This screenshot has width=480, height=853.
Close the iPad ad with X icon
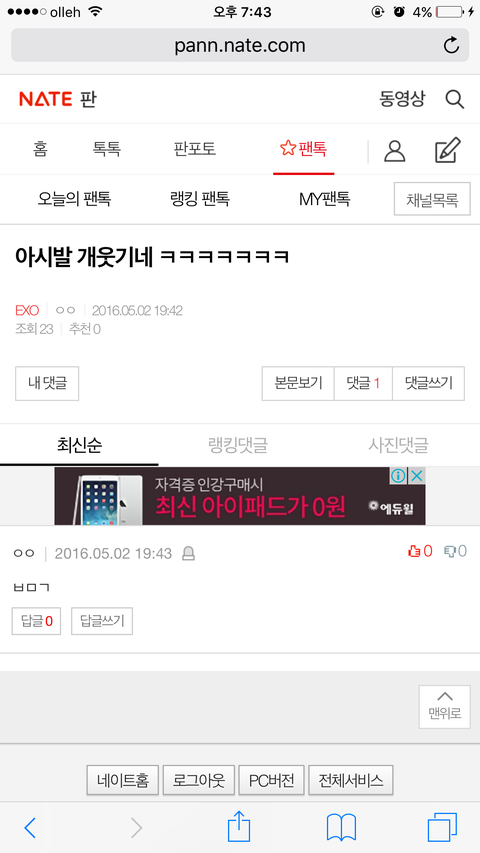[x=416, y=476]
